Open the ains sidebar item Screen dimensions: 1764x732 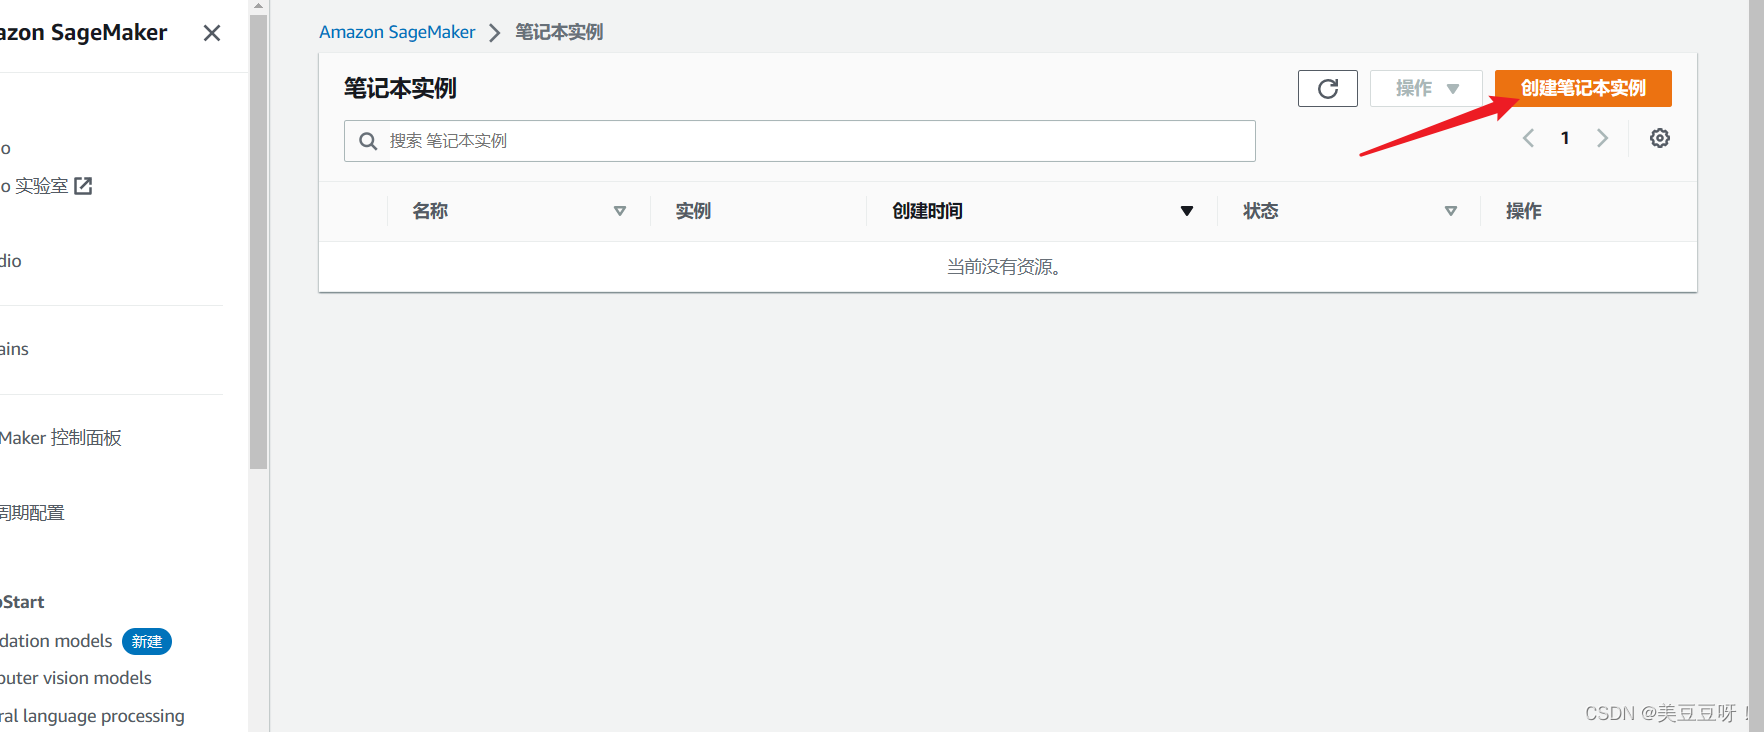coord(14,349)
